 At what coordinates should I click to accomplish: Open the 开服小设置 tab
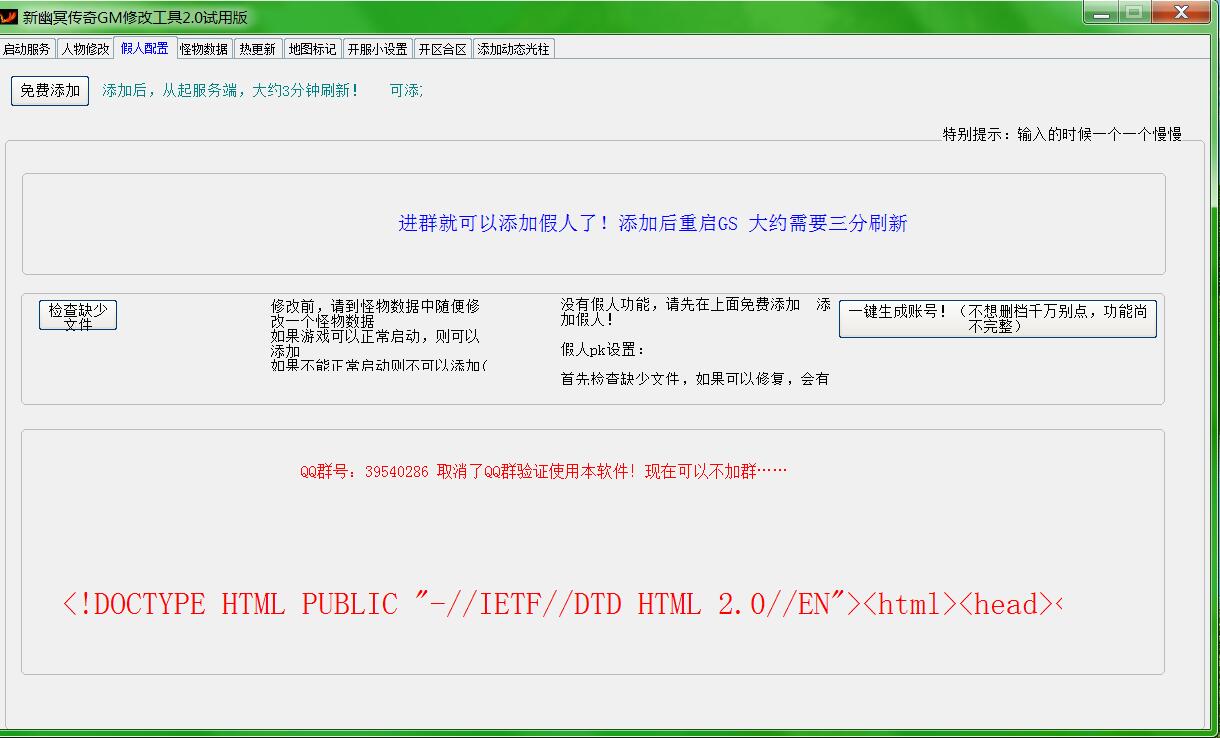pos(377,49)
